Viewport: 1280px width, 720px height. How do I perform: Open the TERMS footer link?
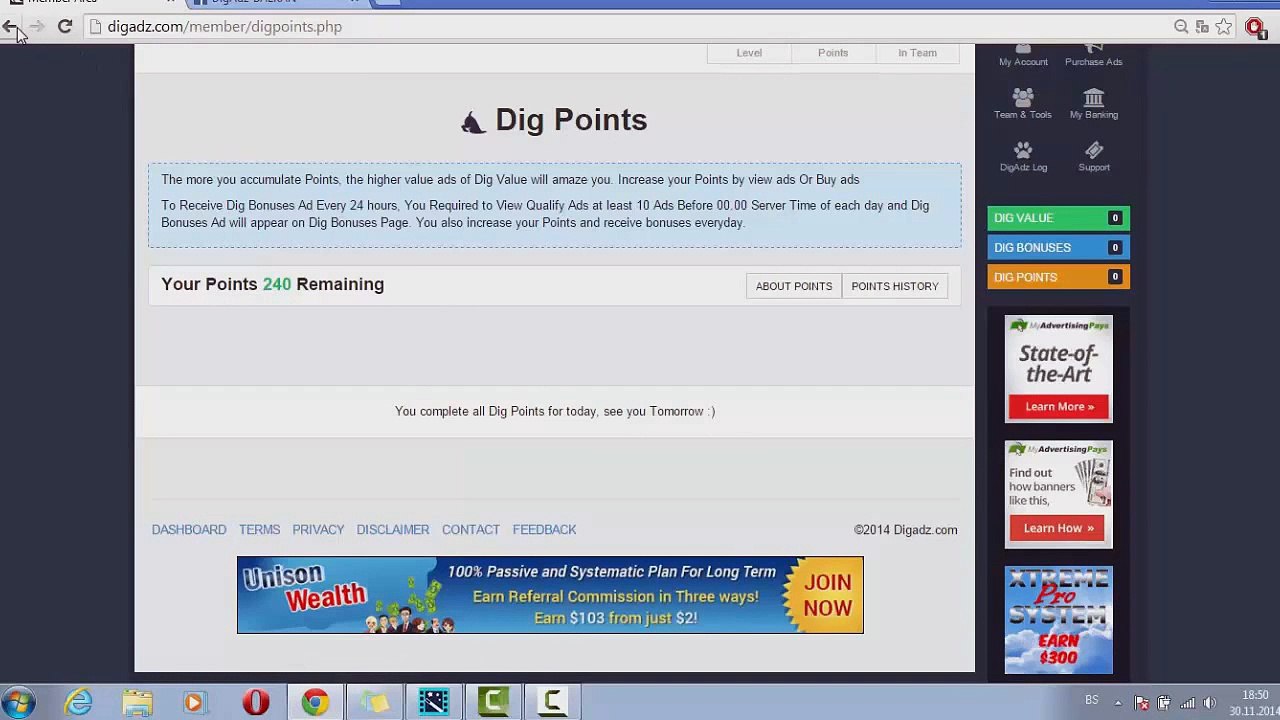[x=259, y=530]
